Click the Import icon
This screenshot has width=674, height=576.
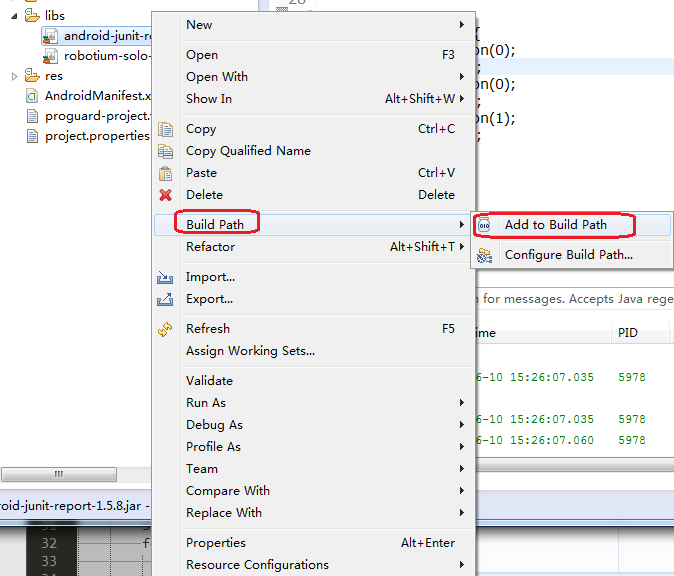point(165,277)
